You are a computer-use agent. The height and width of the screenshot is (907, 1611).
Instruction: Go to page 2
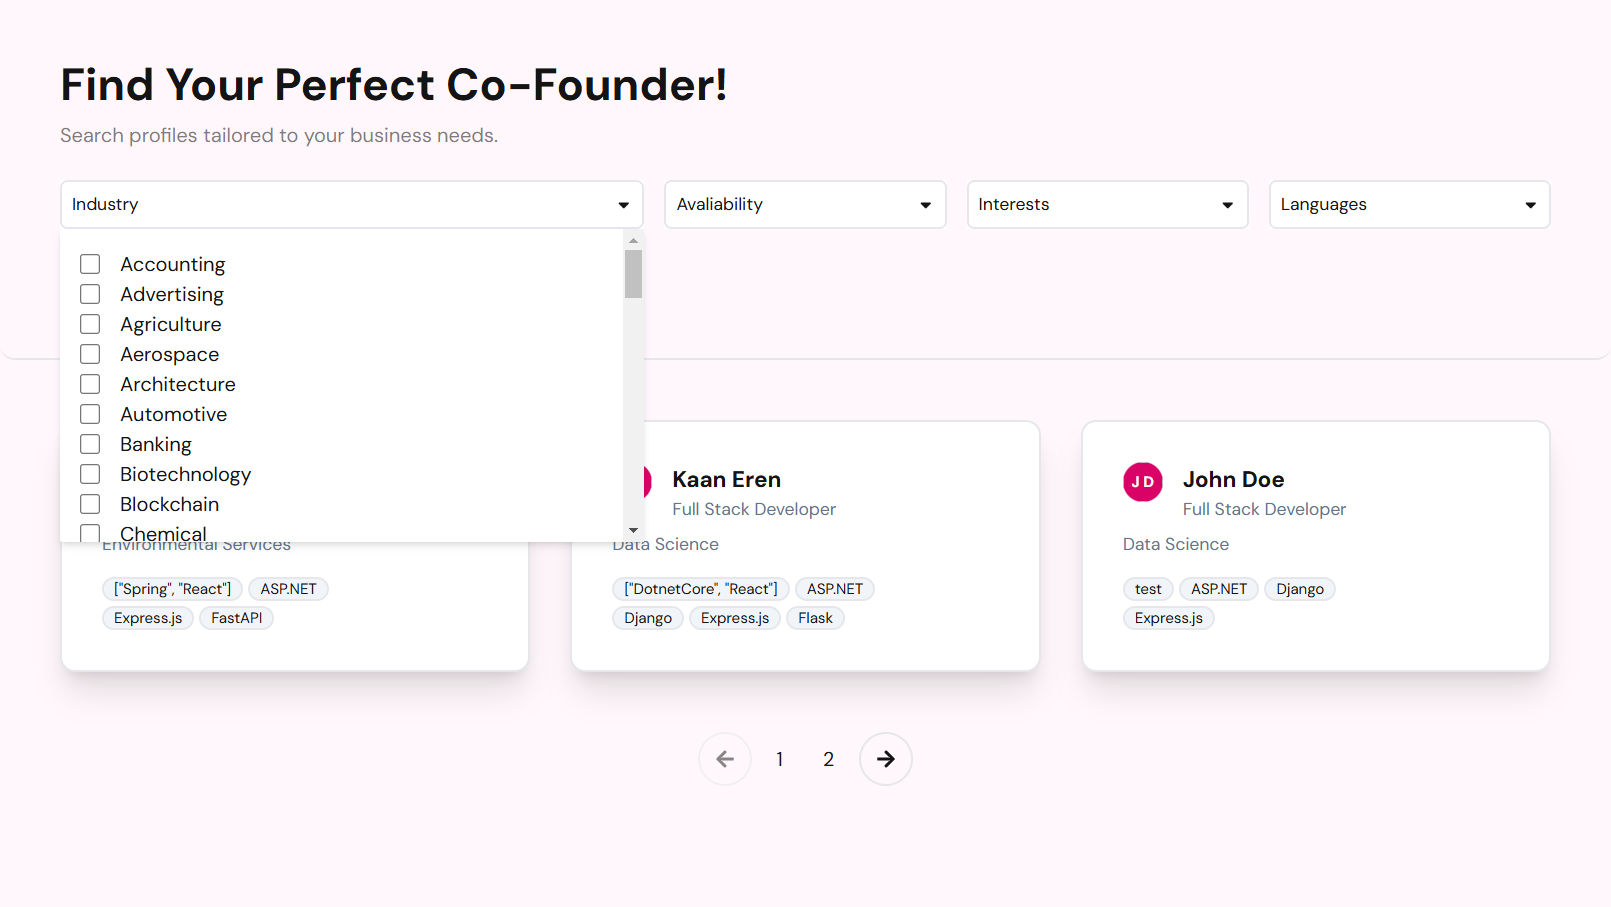tap(828, 759)
